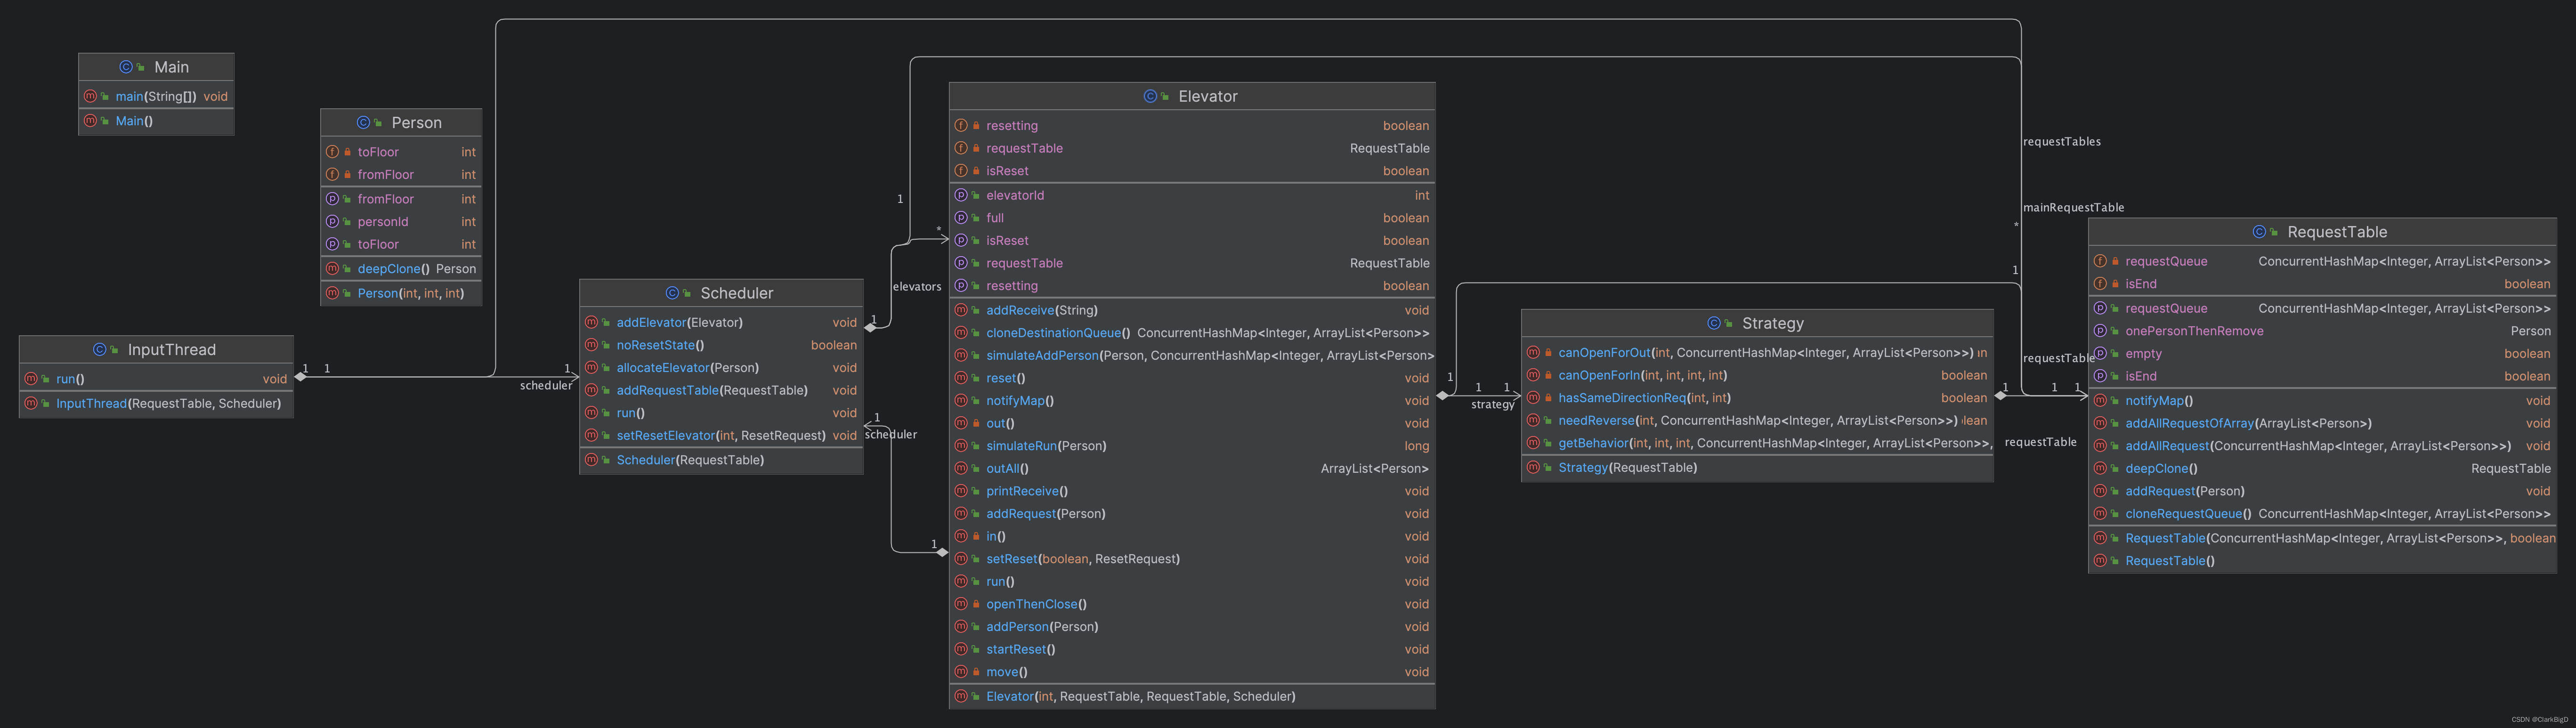
Task: Click the method icon beside the Main() constructor
Action: 91,121
